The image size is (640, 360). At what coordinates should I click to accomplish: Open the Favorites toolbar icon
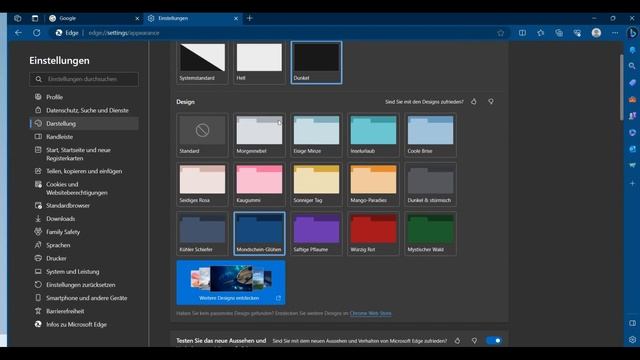pos(540,33)
